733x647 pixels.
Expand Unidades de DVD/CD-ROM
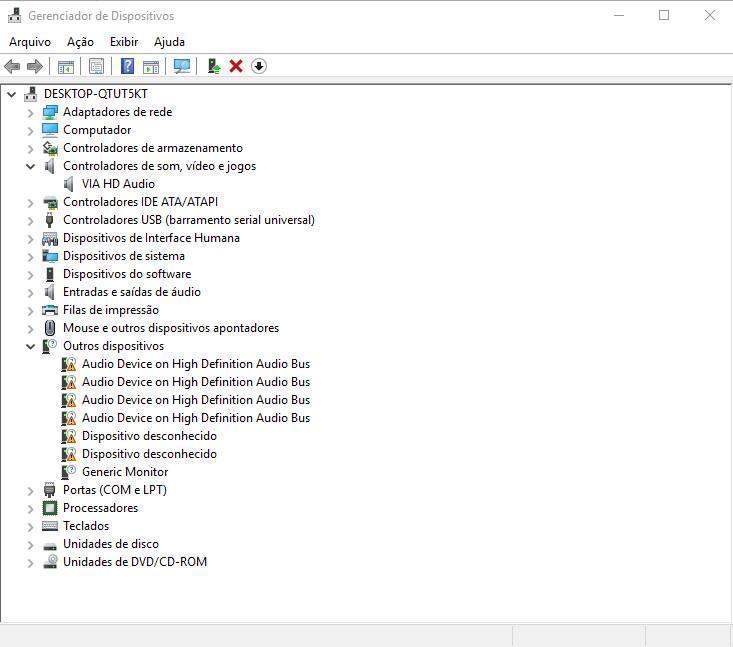click(x=30, y=562)
